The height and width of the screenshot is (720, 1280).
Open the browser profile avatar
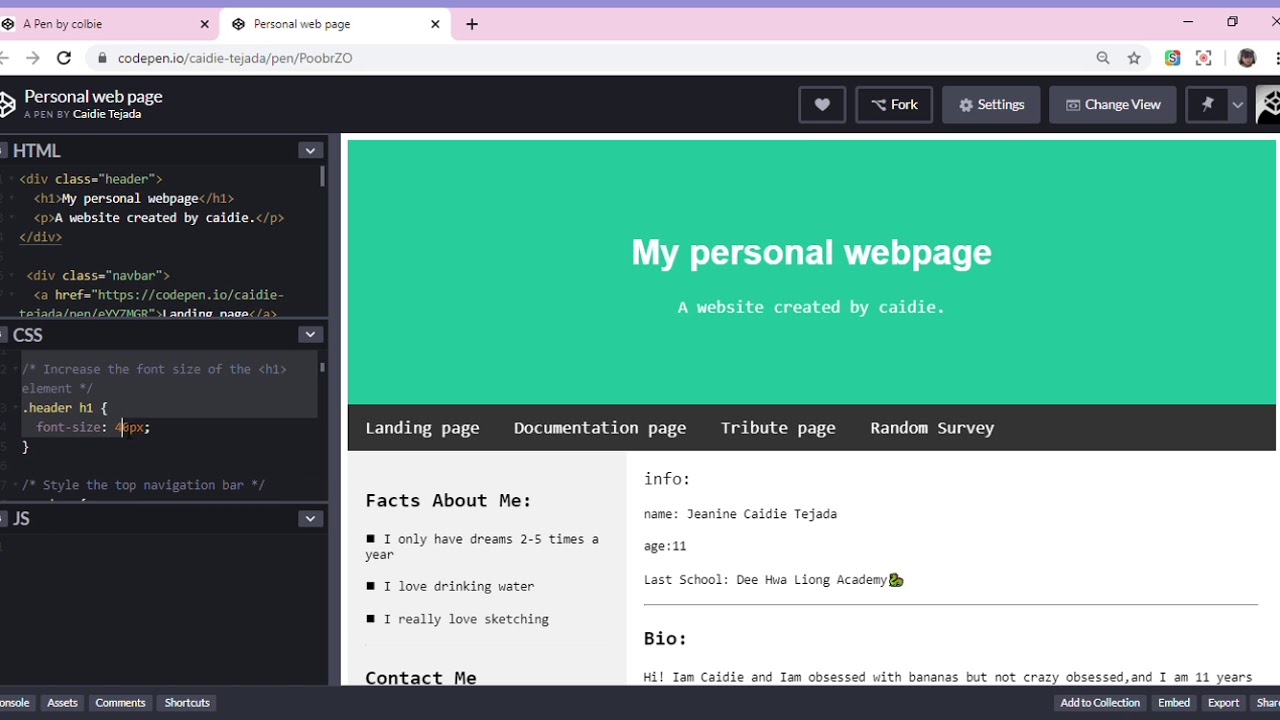pyautogui.click(x=1246, y=58)
